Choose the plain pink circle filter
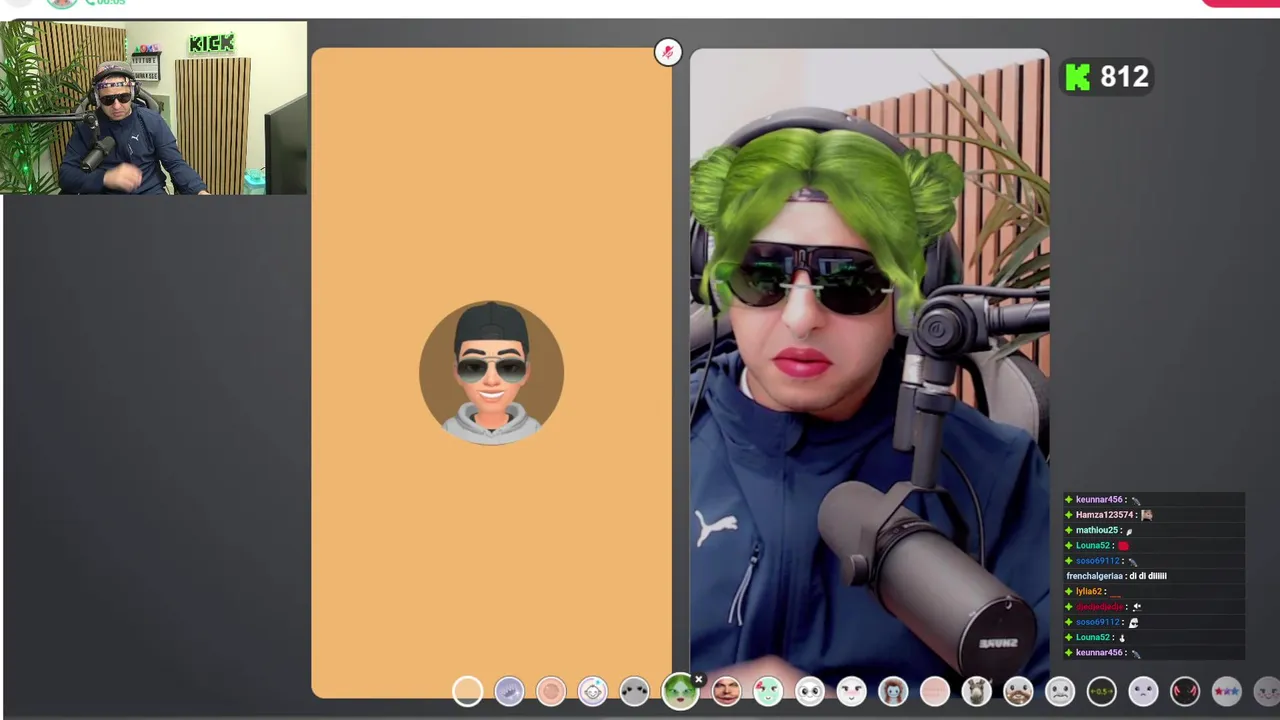Screen dimensions: 1280x720 (x=935, y=691)
